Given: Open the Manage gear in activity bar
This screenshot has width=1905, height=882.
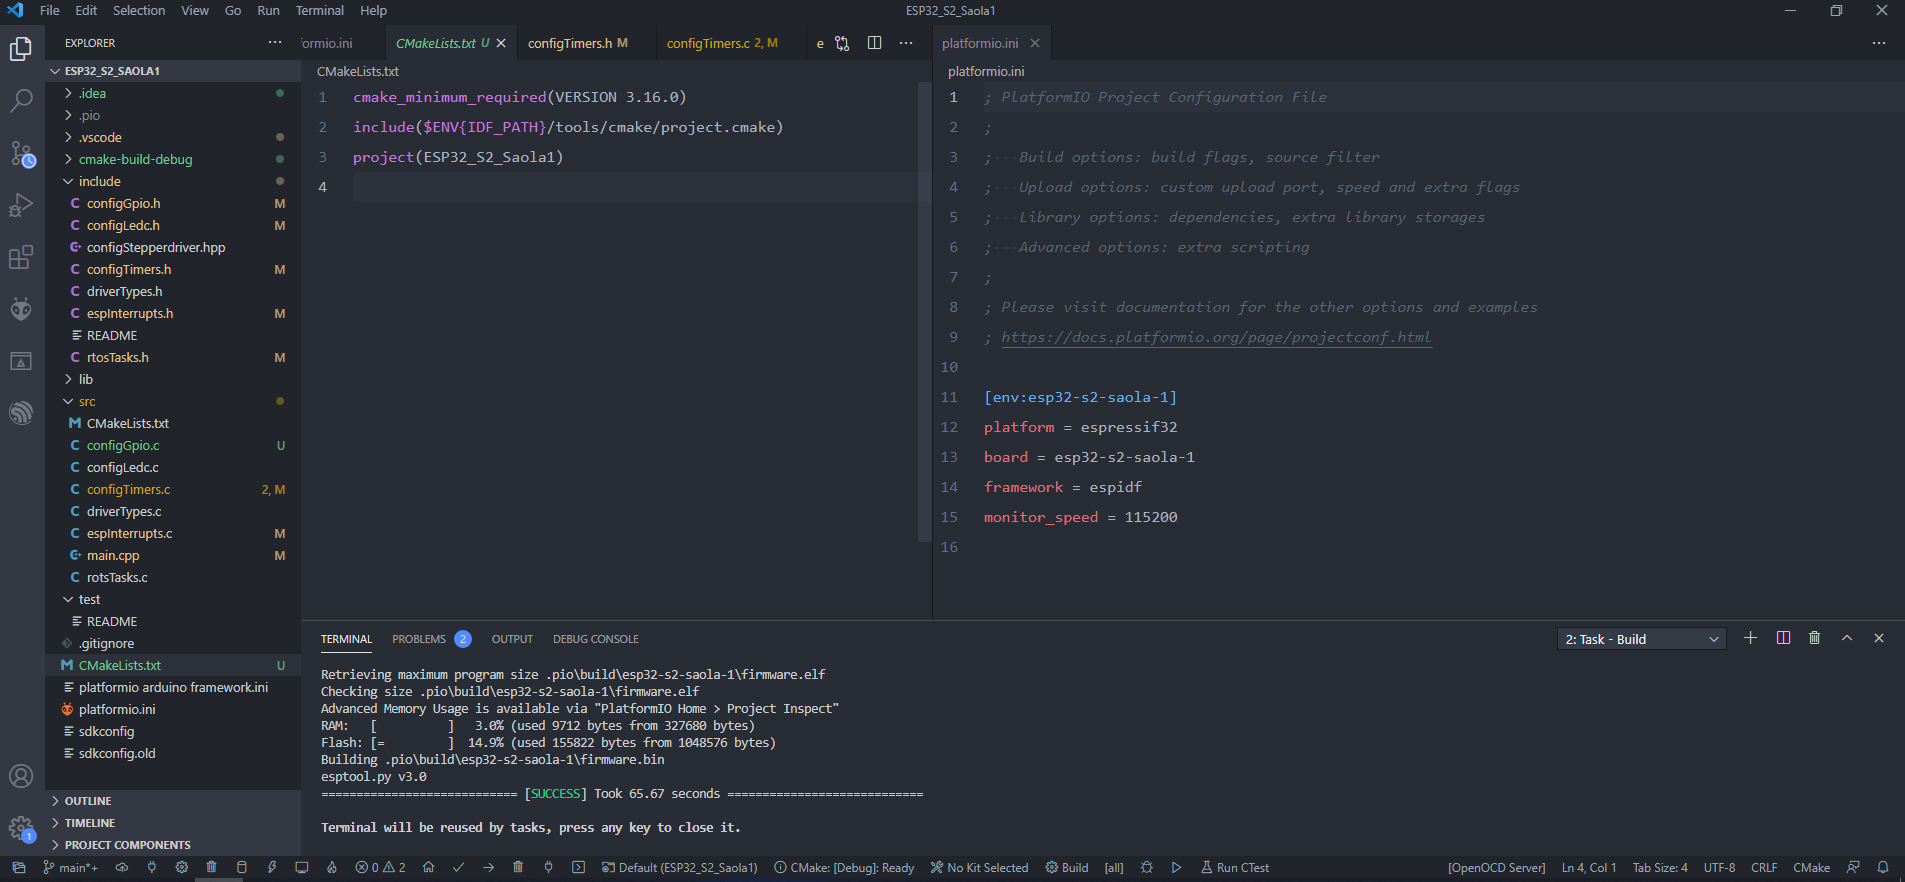Looking at the screenshot, I should pos(21,828).
